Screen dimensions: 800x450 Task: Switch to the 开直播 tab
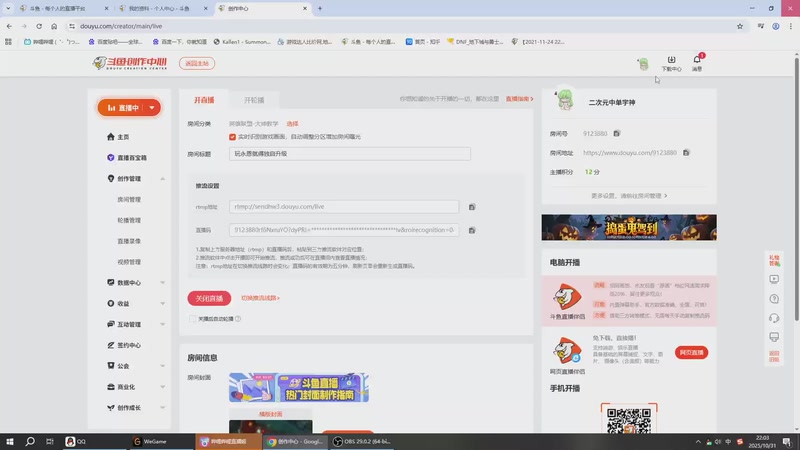(204, 100)
